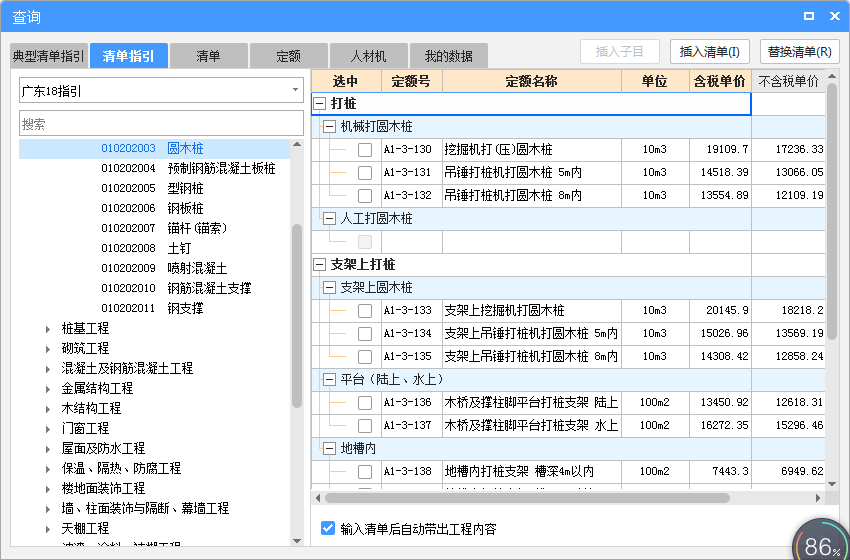Switch to the 清单指引 tab
Screen dimensions: 850x560
tap(128, 56)
